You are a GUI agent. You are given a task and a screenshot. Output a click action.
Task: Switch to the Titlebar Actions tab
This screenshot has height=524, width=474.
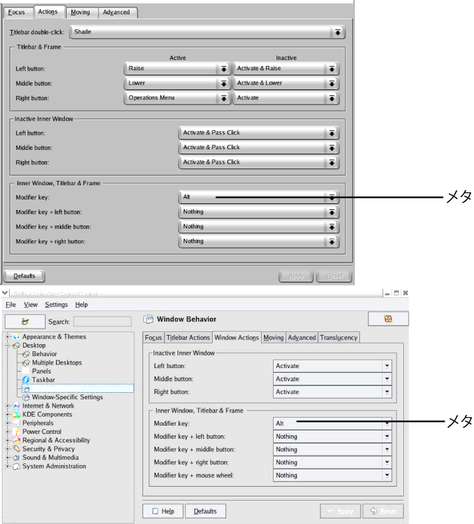tap(188, 338)
